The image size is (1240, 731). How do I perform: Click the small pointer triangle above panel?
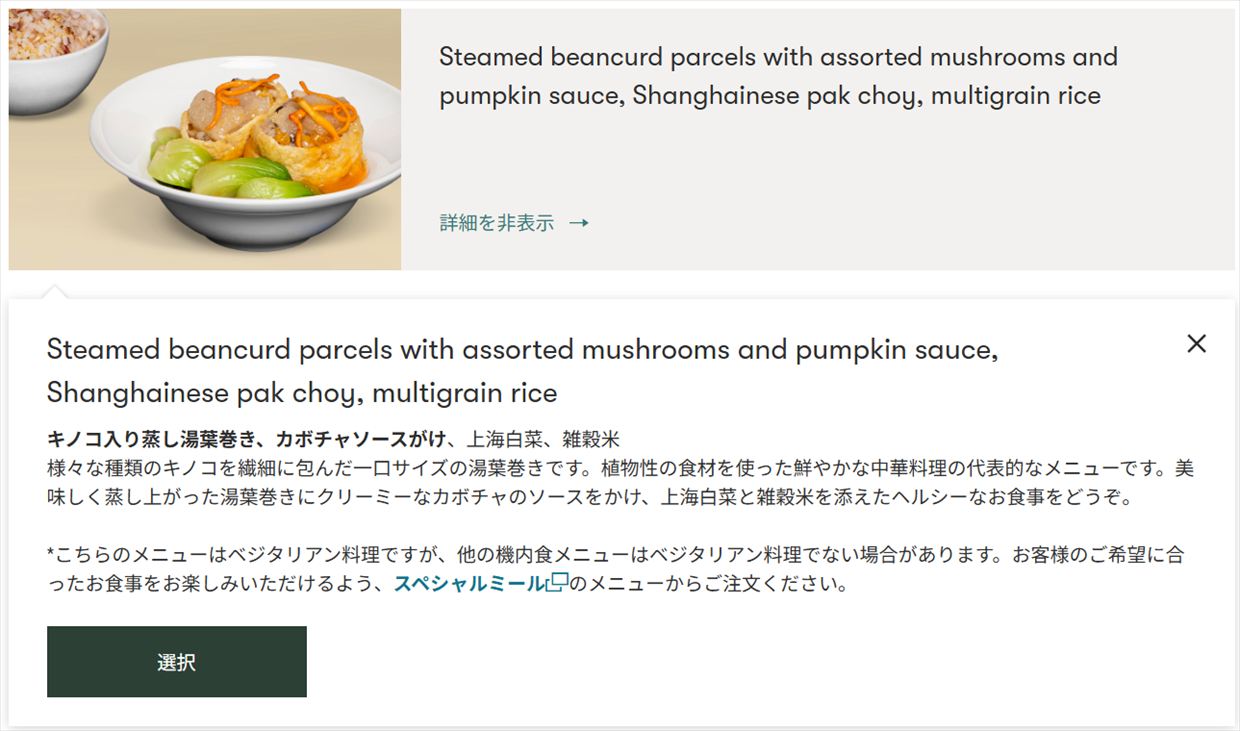point(56,292)
